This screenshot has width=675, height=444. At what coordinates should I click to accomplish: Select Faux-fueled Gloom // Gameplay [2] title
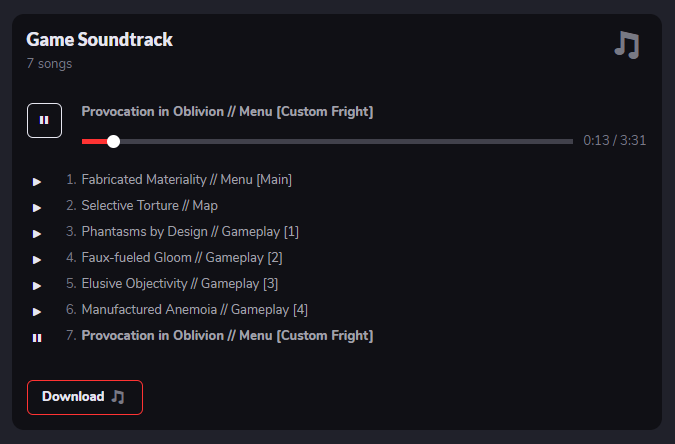click(x=182, y=258)
